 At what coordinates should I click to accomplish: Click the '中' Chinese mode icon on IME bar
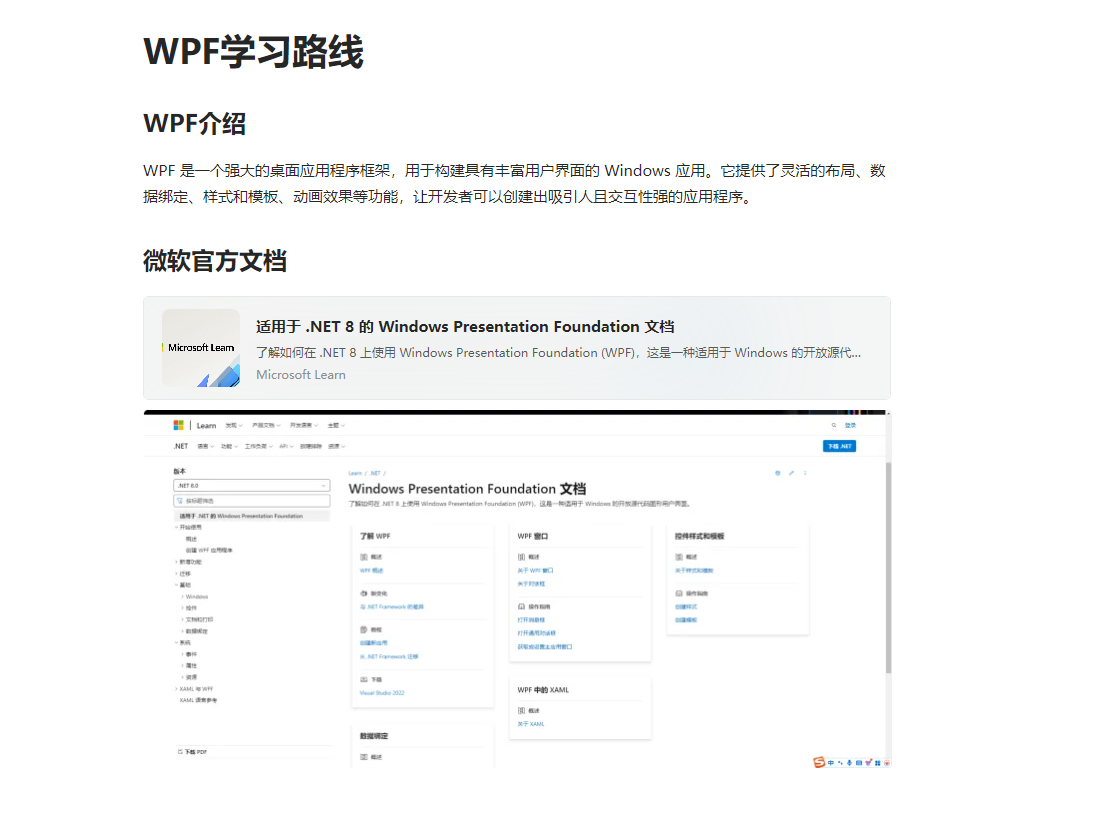click(x=830, y=763)
